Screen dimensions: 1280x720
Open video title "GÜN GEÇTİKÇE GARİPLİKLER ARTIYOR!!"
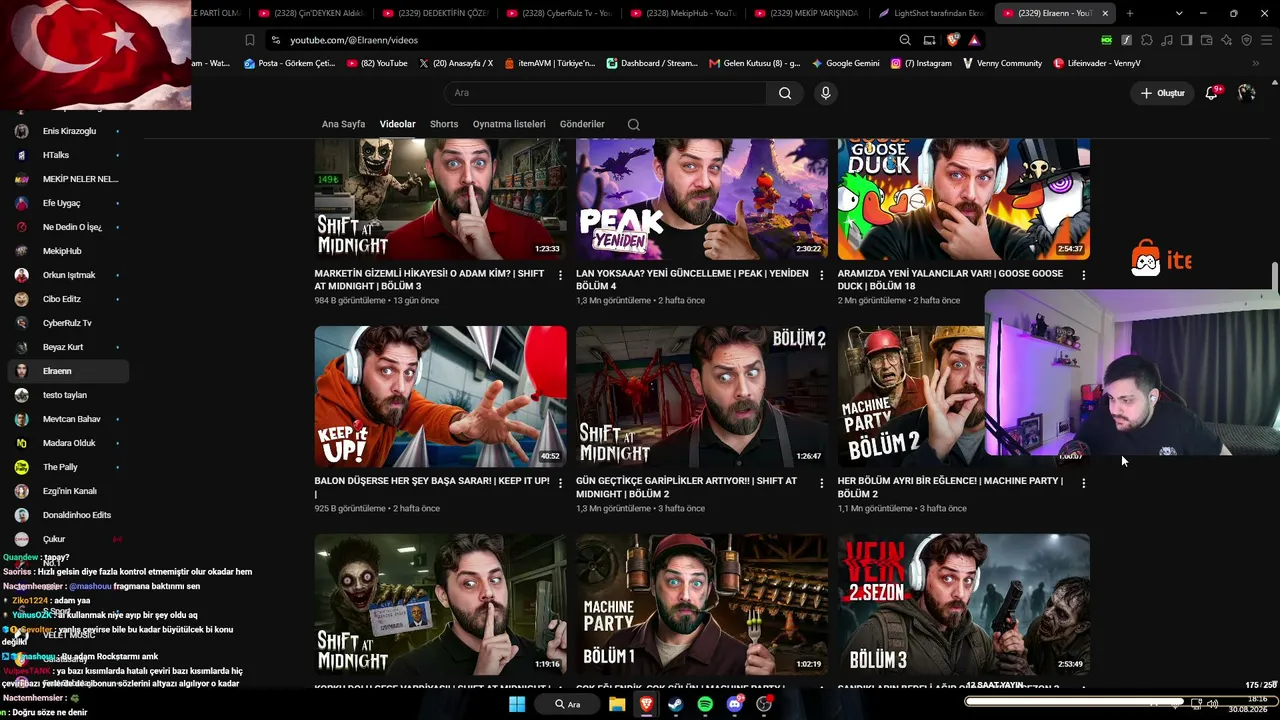pyautogui.click(x=686, y=487)
